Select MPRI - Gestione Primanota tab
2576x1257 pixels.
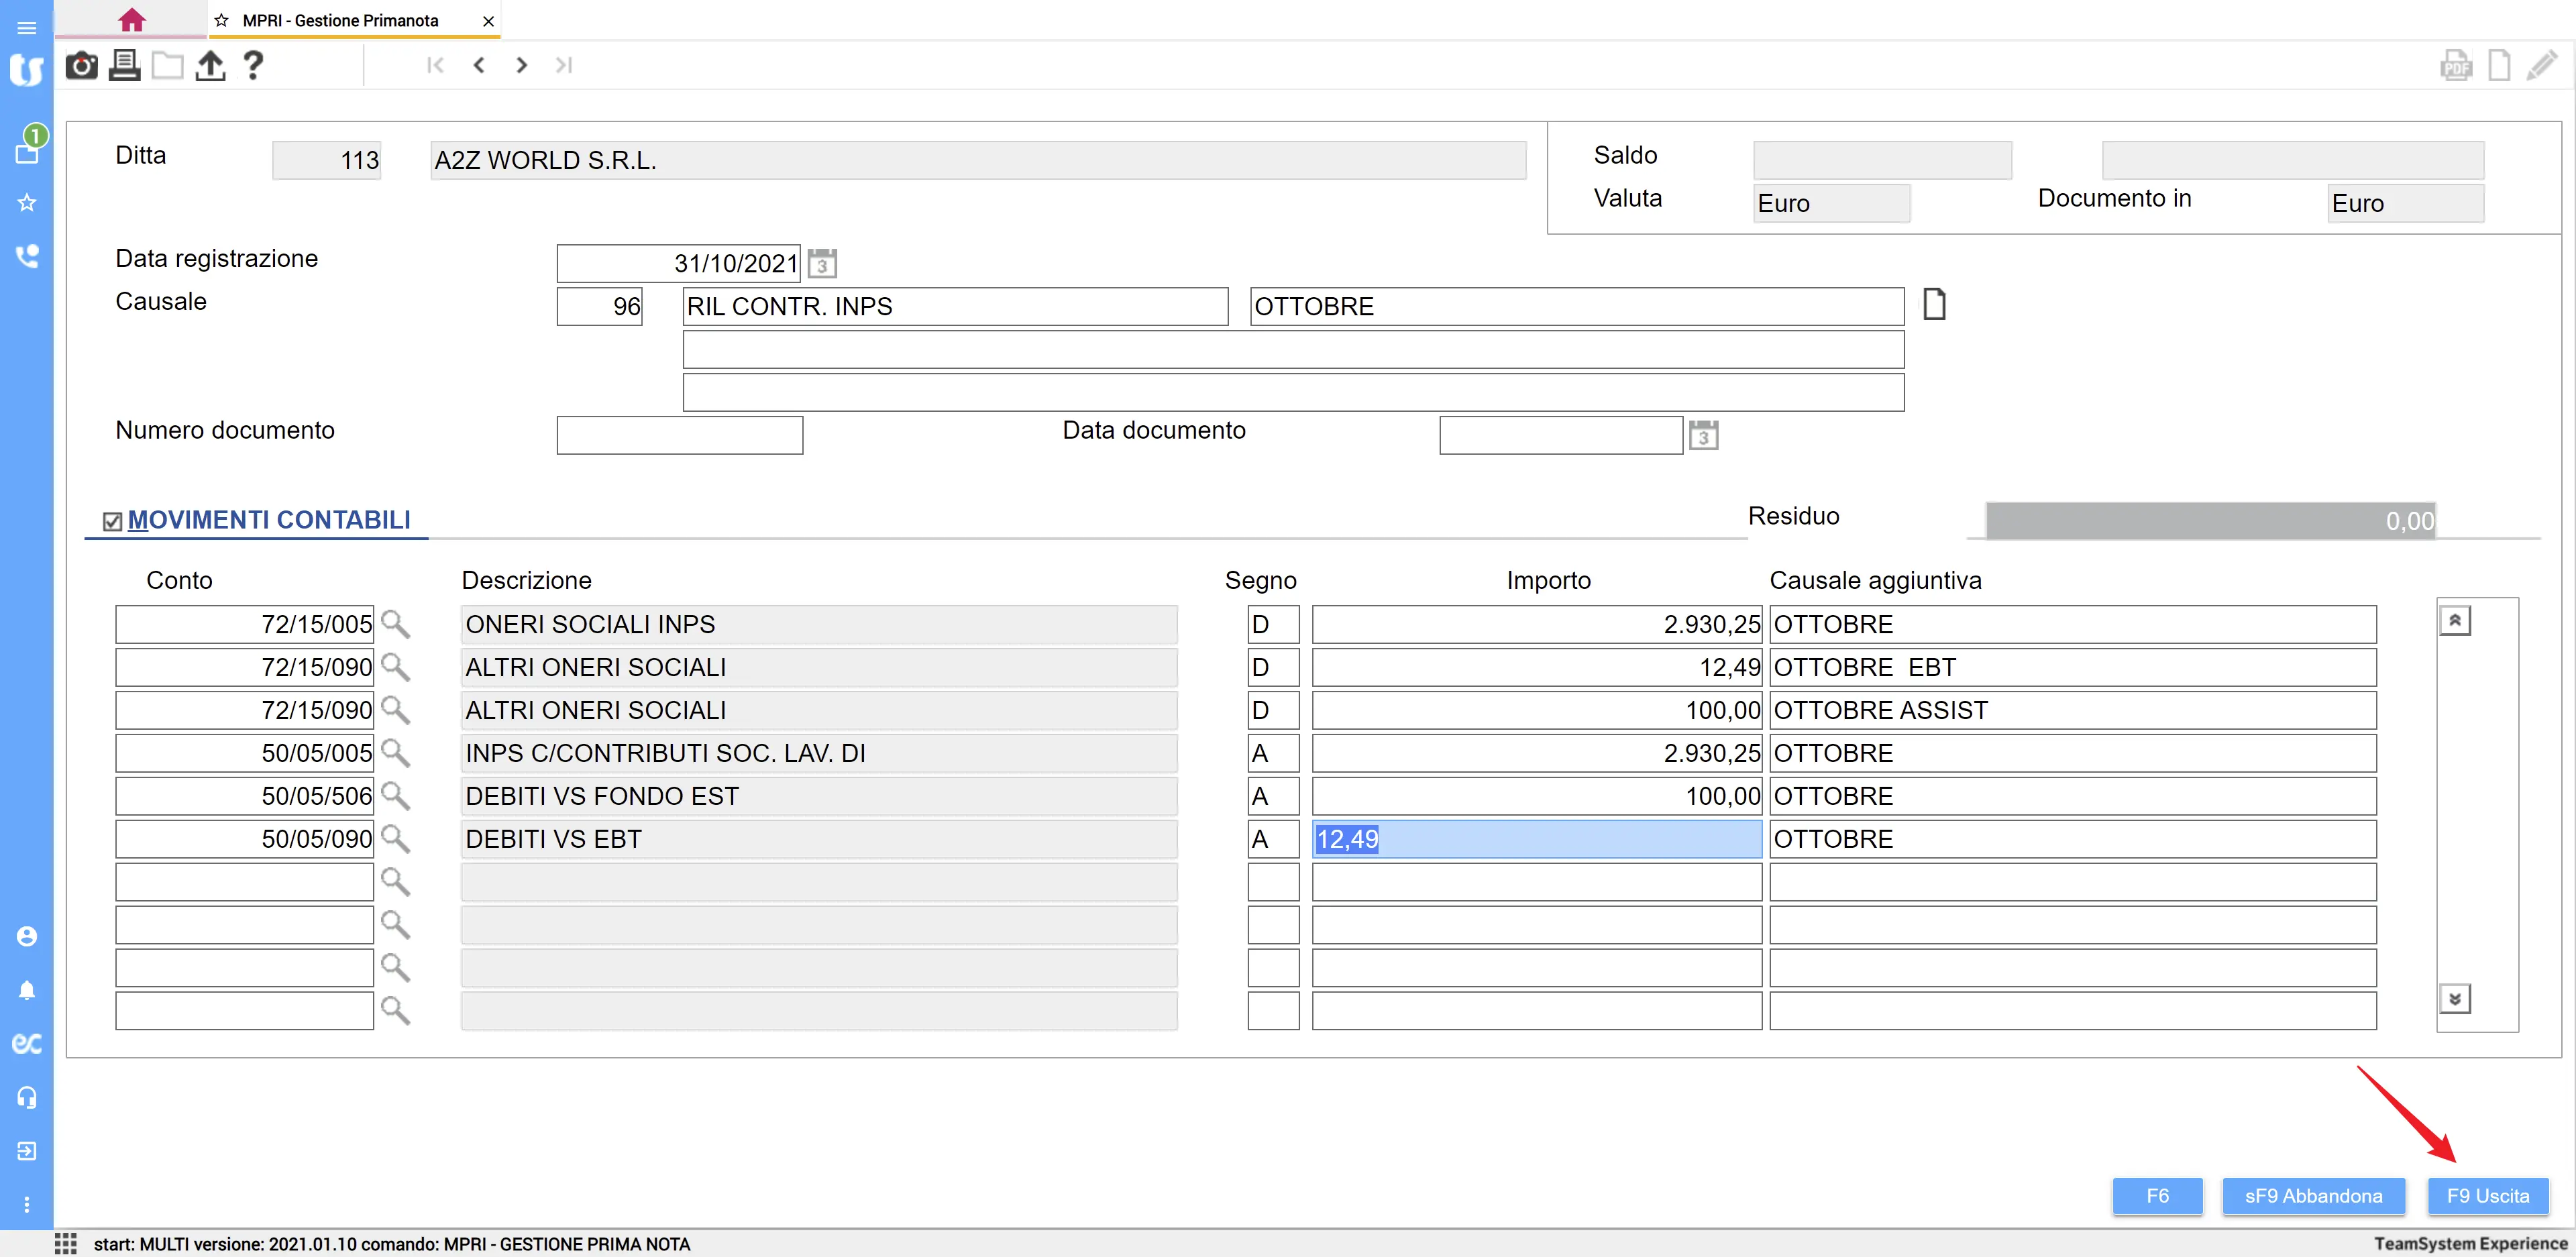(340, 21)
